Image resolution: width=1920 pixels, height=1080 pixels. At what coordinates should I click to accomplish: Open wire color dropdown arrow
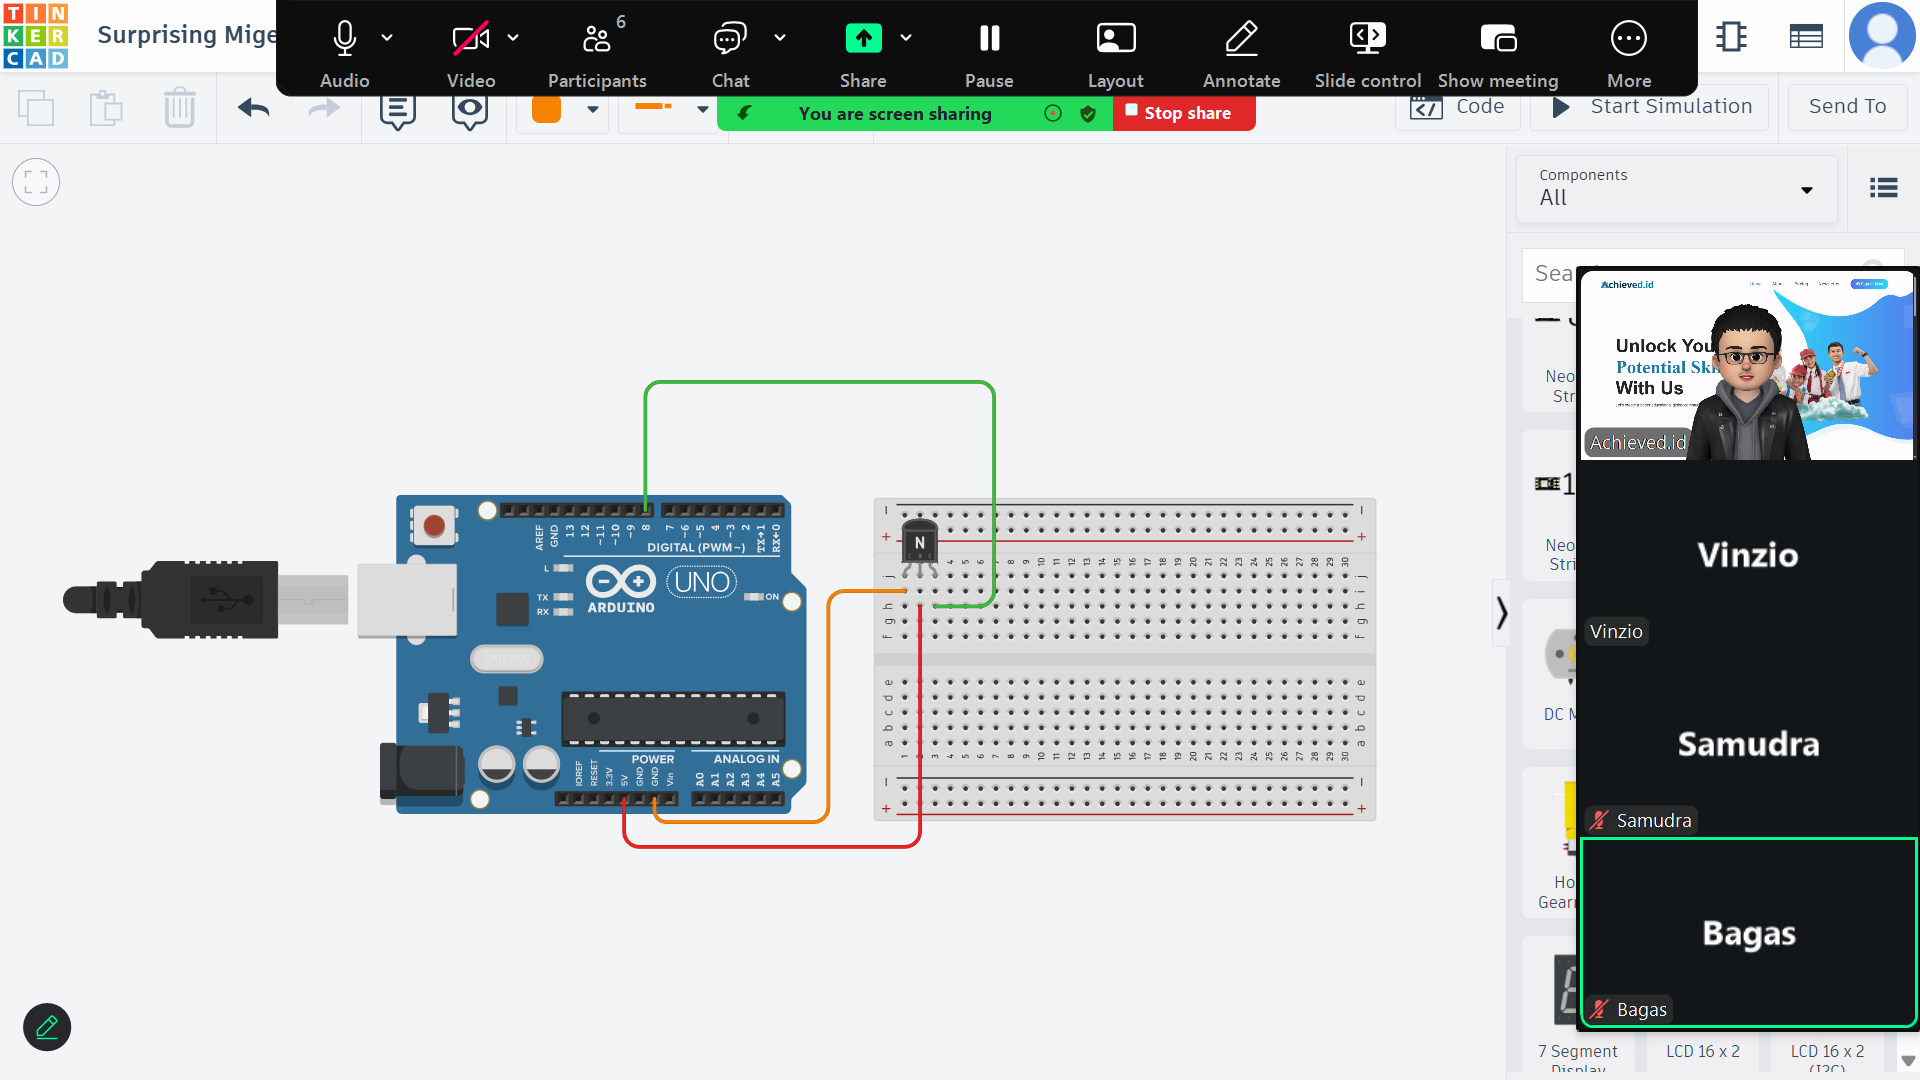point(593,109)
